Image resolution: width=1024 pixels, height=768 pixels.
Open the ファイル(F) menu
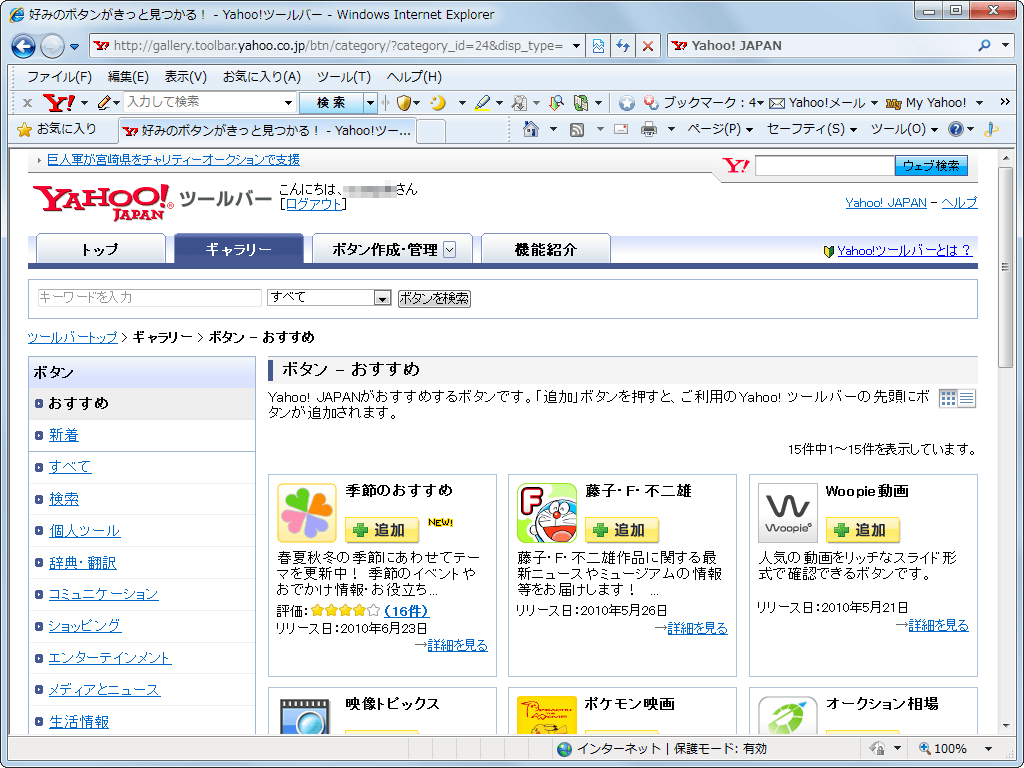(x=59, y=76)
